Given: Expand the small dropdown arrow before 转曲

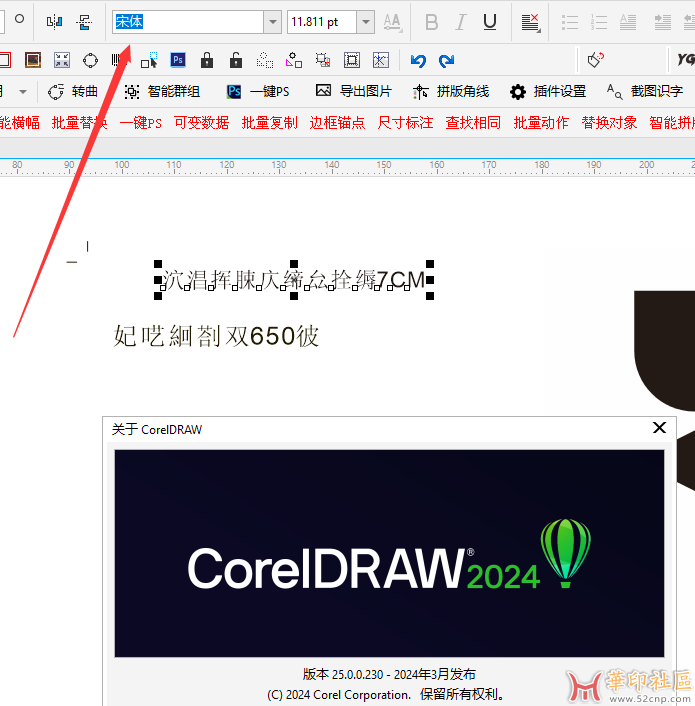Looking at the screenshot, I should point(23,92).
